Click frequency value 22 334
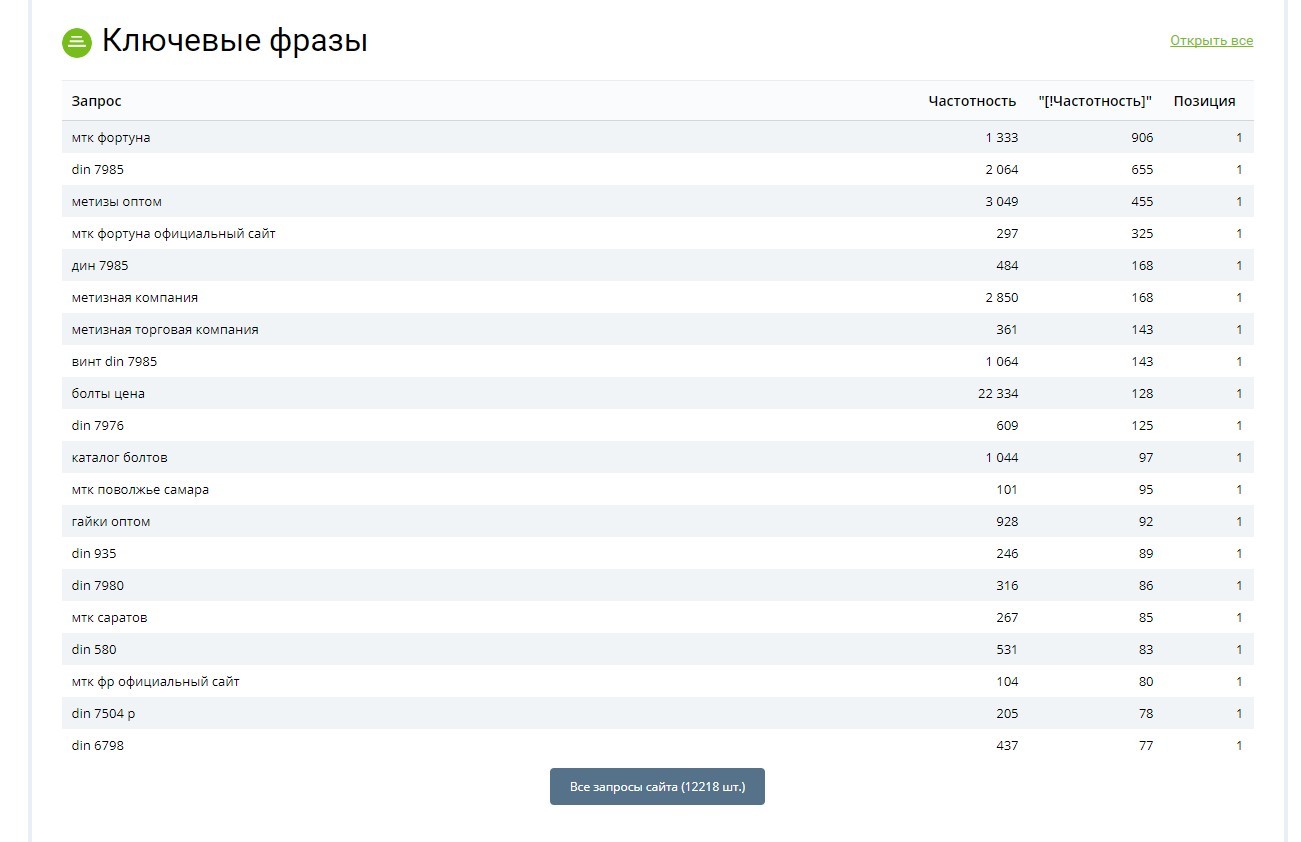The width and height of the screenshot is (1301, 842). (x=998, y=393)
